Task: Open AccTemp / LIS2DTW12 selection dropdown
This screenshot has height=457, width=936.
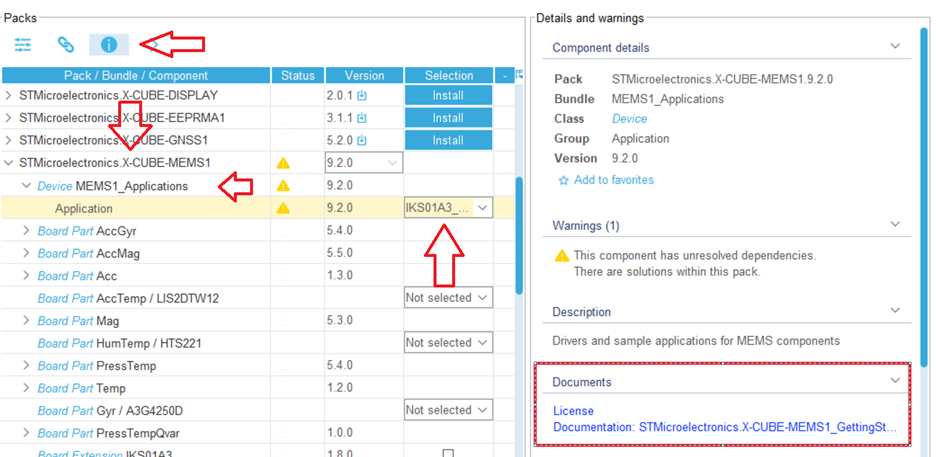Action: (448, 298)
